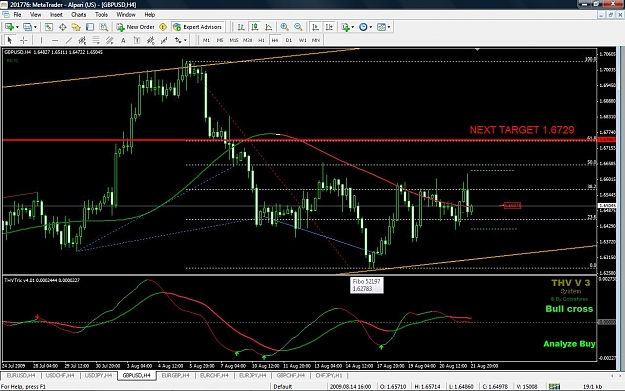Open the Market Watch window icon
The width and height of the screenshot is (625, 391).
click(x=49, y=27)
